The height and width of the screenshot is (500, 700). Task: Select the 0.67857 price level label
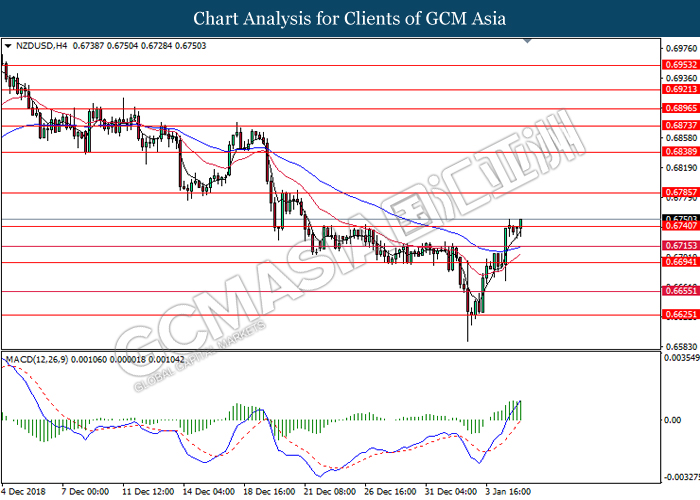click(681, 192)
